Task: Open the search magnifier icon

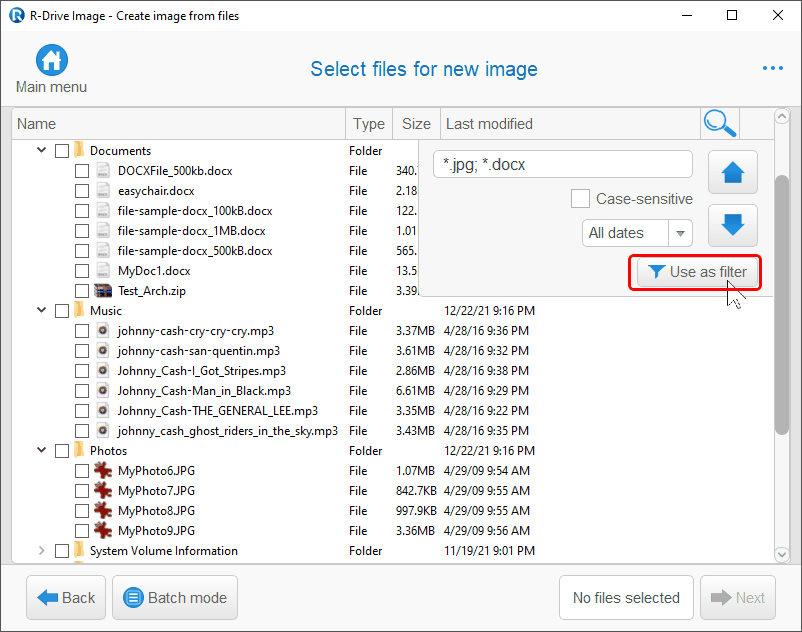Action: [x=720, y=123]
